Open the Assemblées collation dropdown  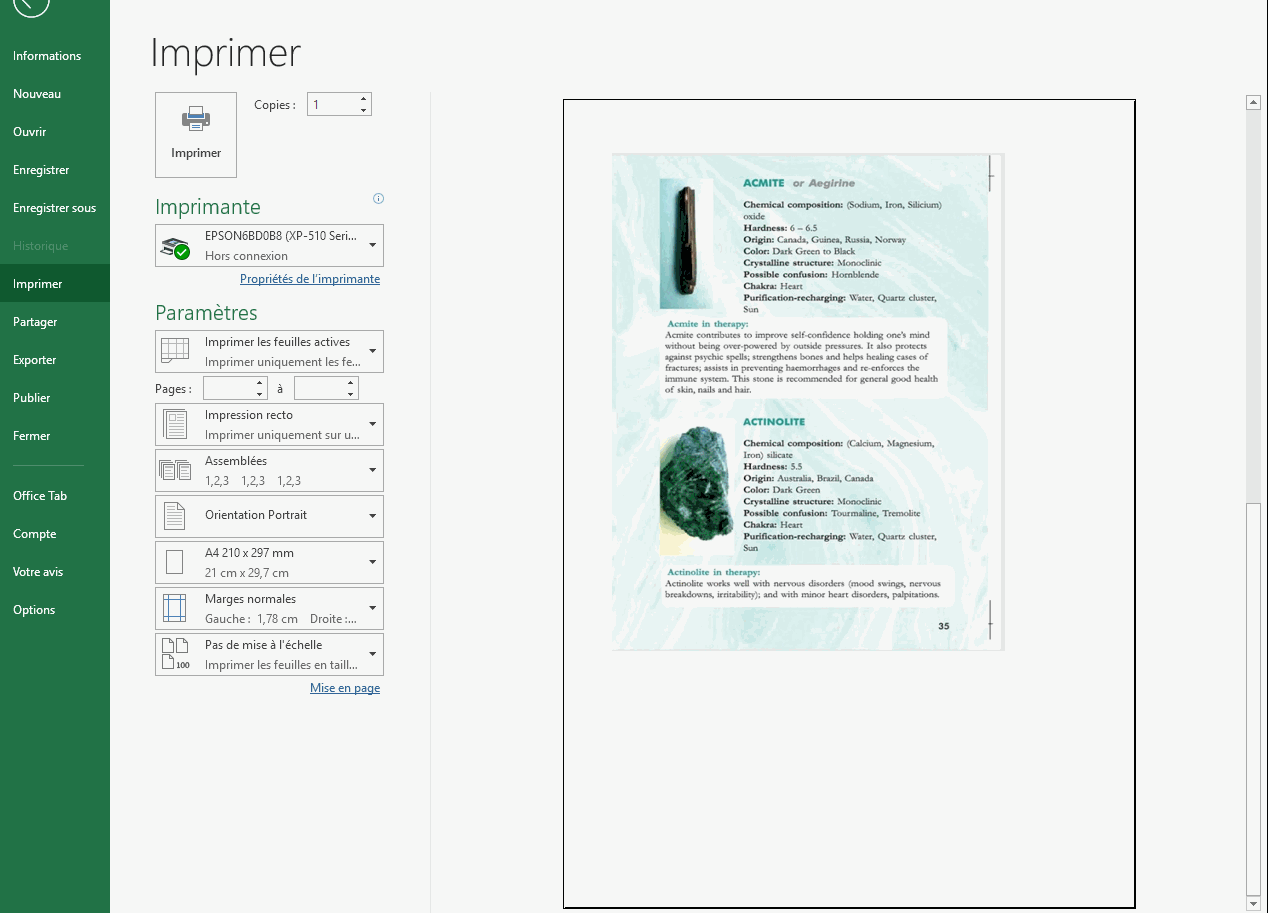point(269,470)
